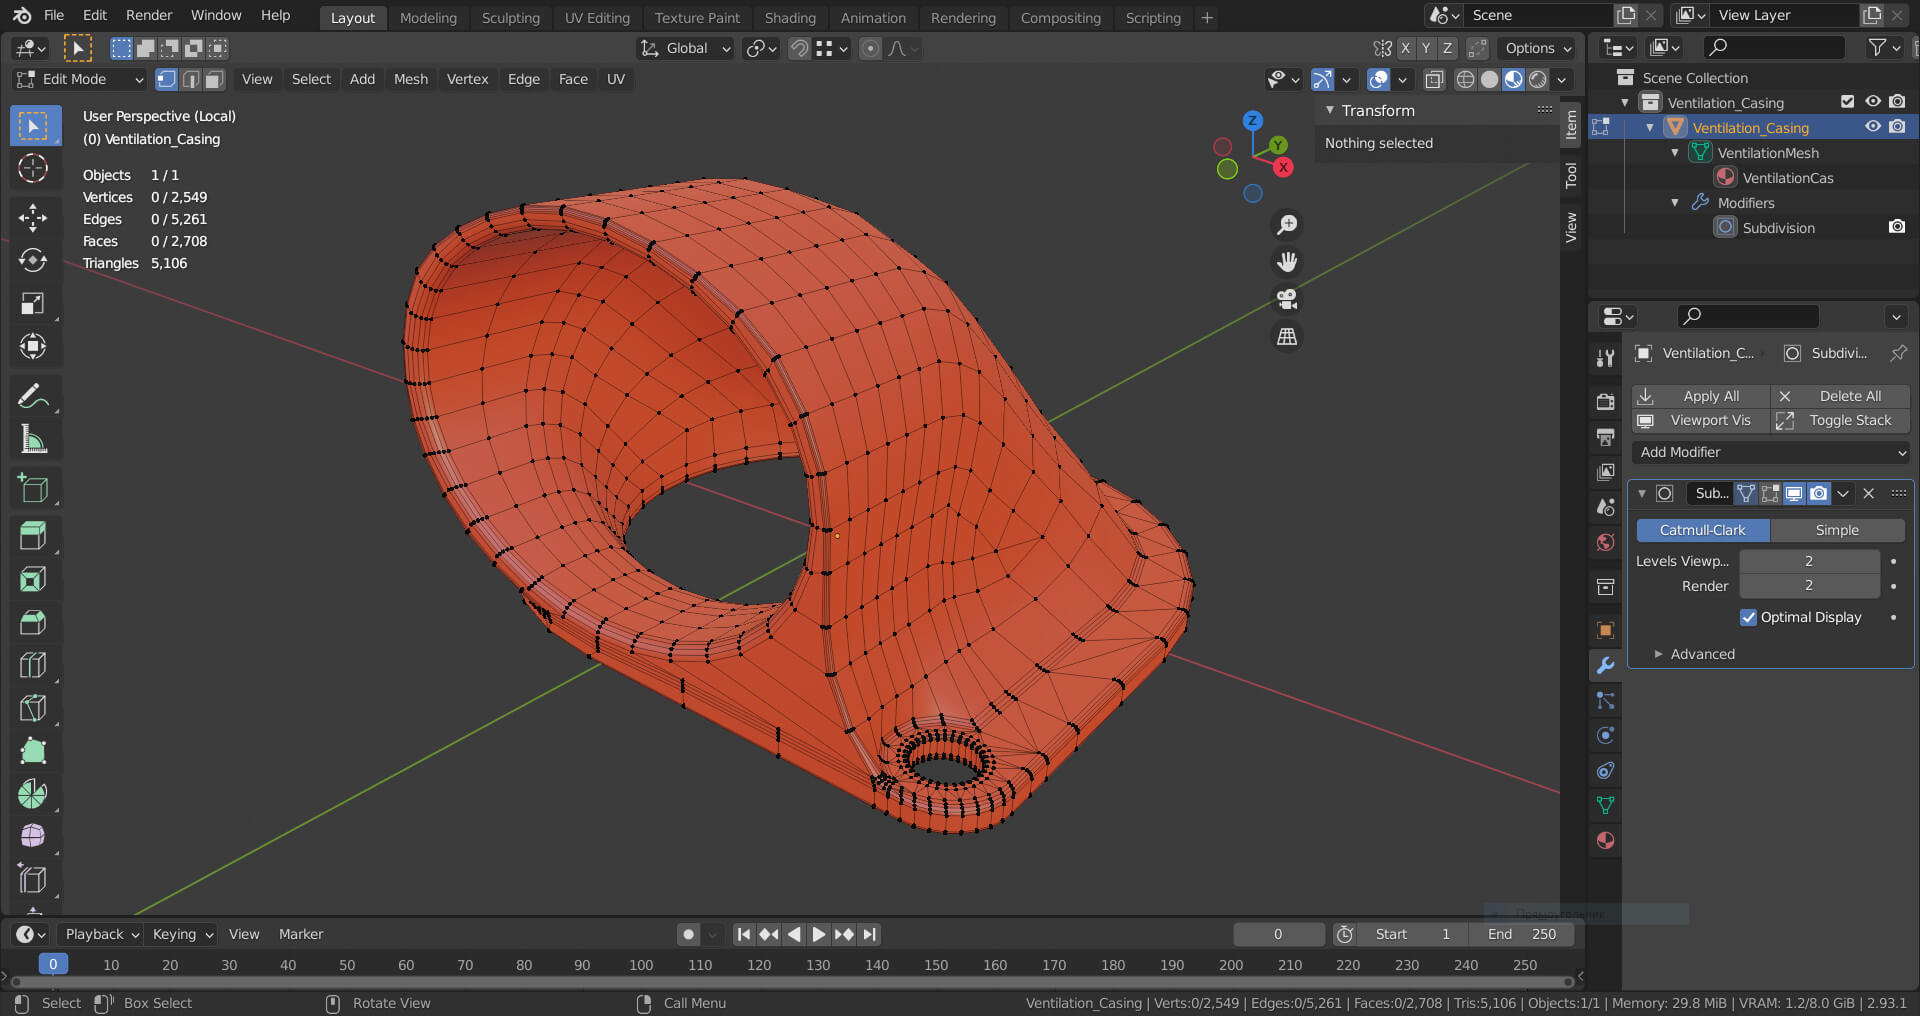This screenshot has width=1920, height=1016.
Task: Switch to the UV Editing workspace tab
Action: click(597, 18)
